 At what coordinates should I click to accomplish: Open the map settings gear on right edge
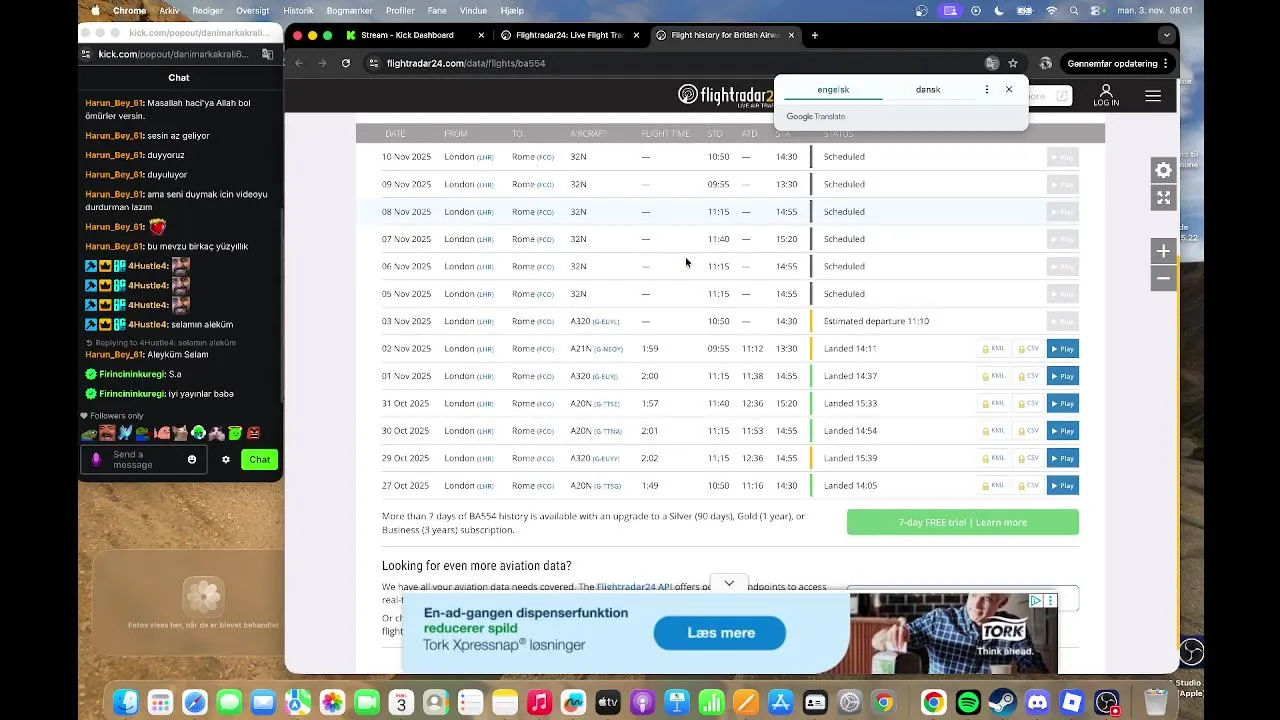pyautogui.click(x=1163, y=170)
